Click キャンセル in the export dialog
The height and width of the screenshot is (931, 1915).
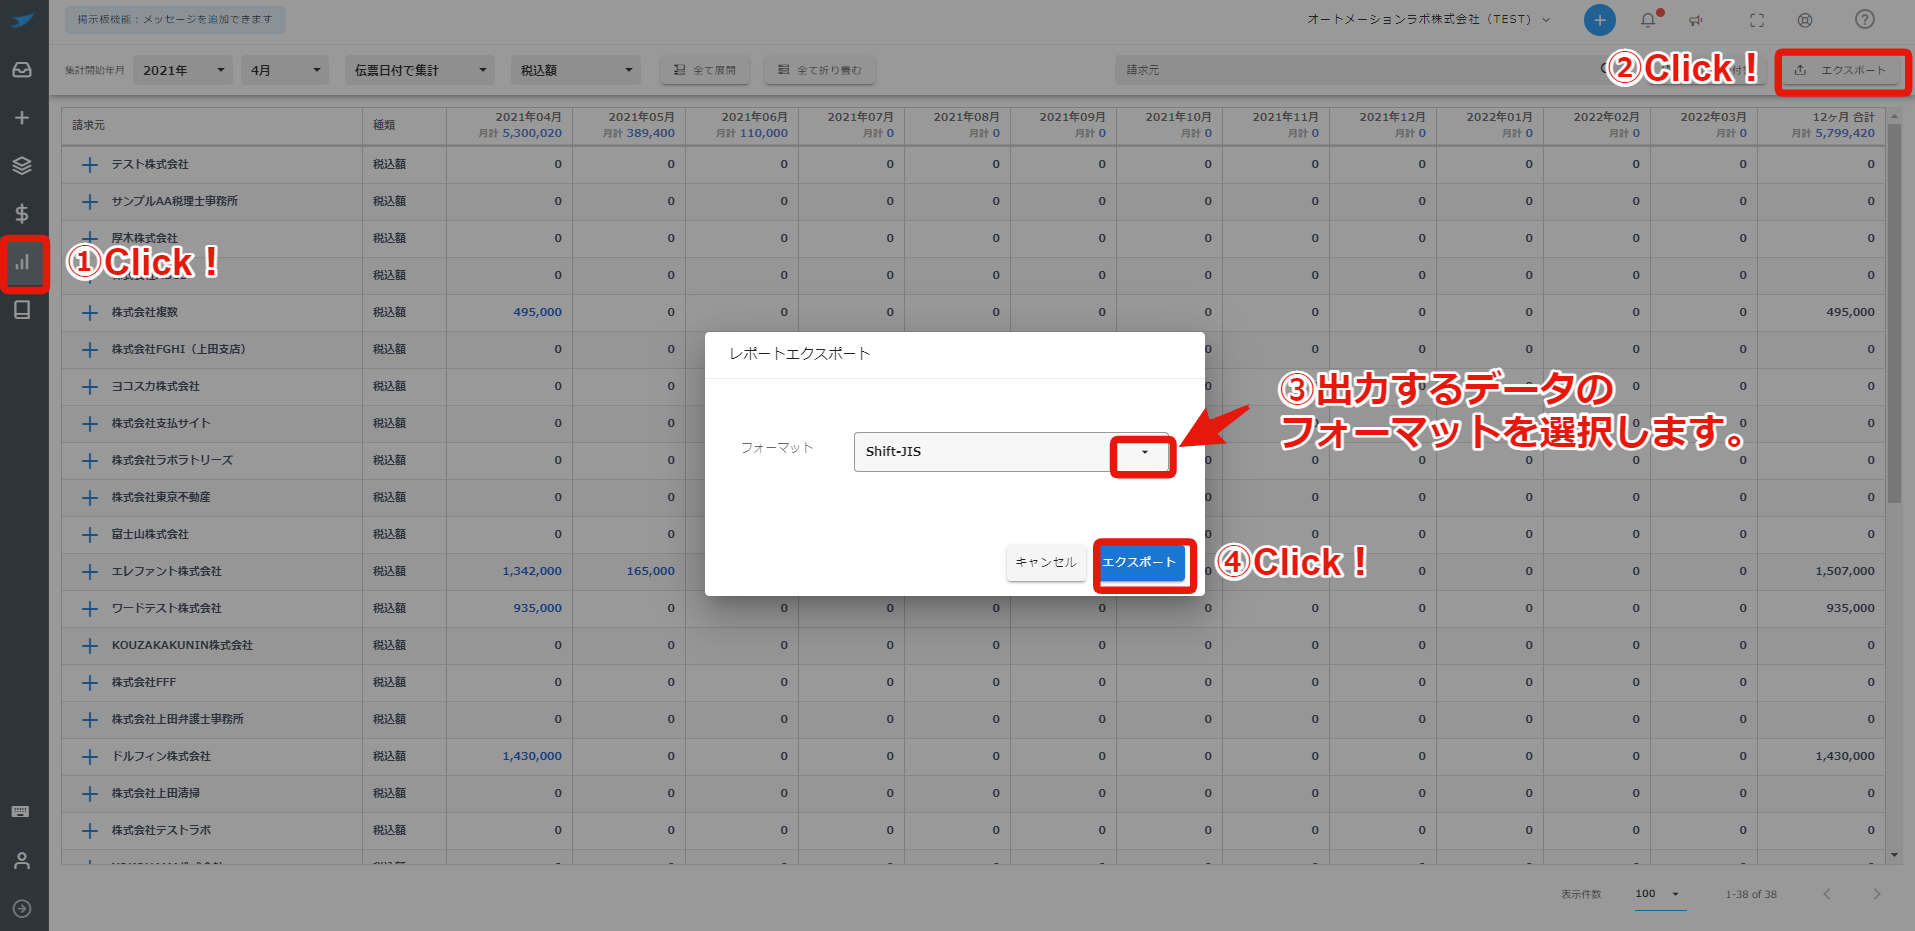point(1045,562)
